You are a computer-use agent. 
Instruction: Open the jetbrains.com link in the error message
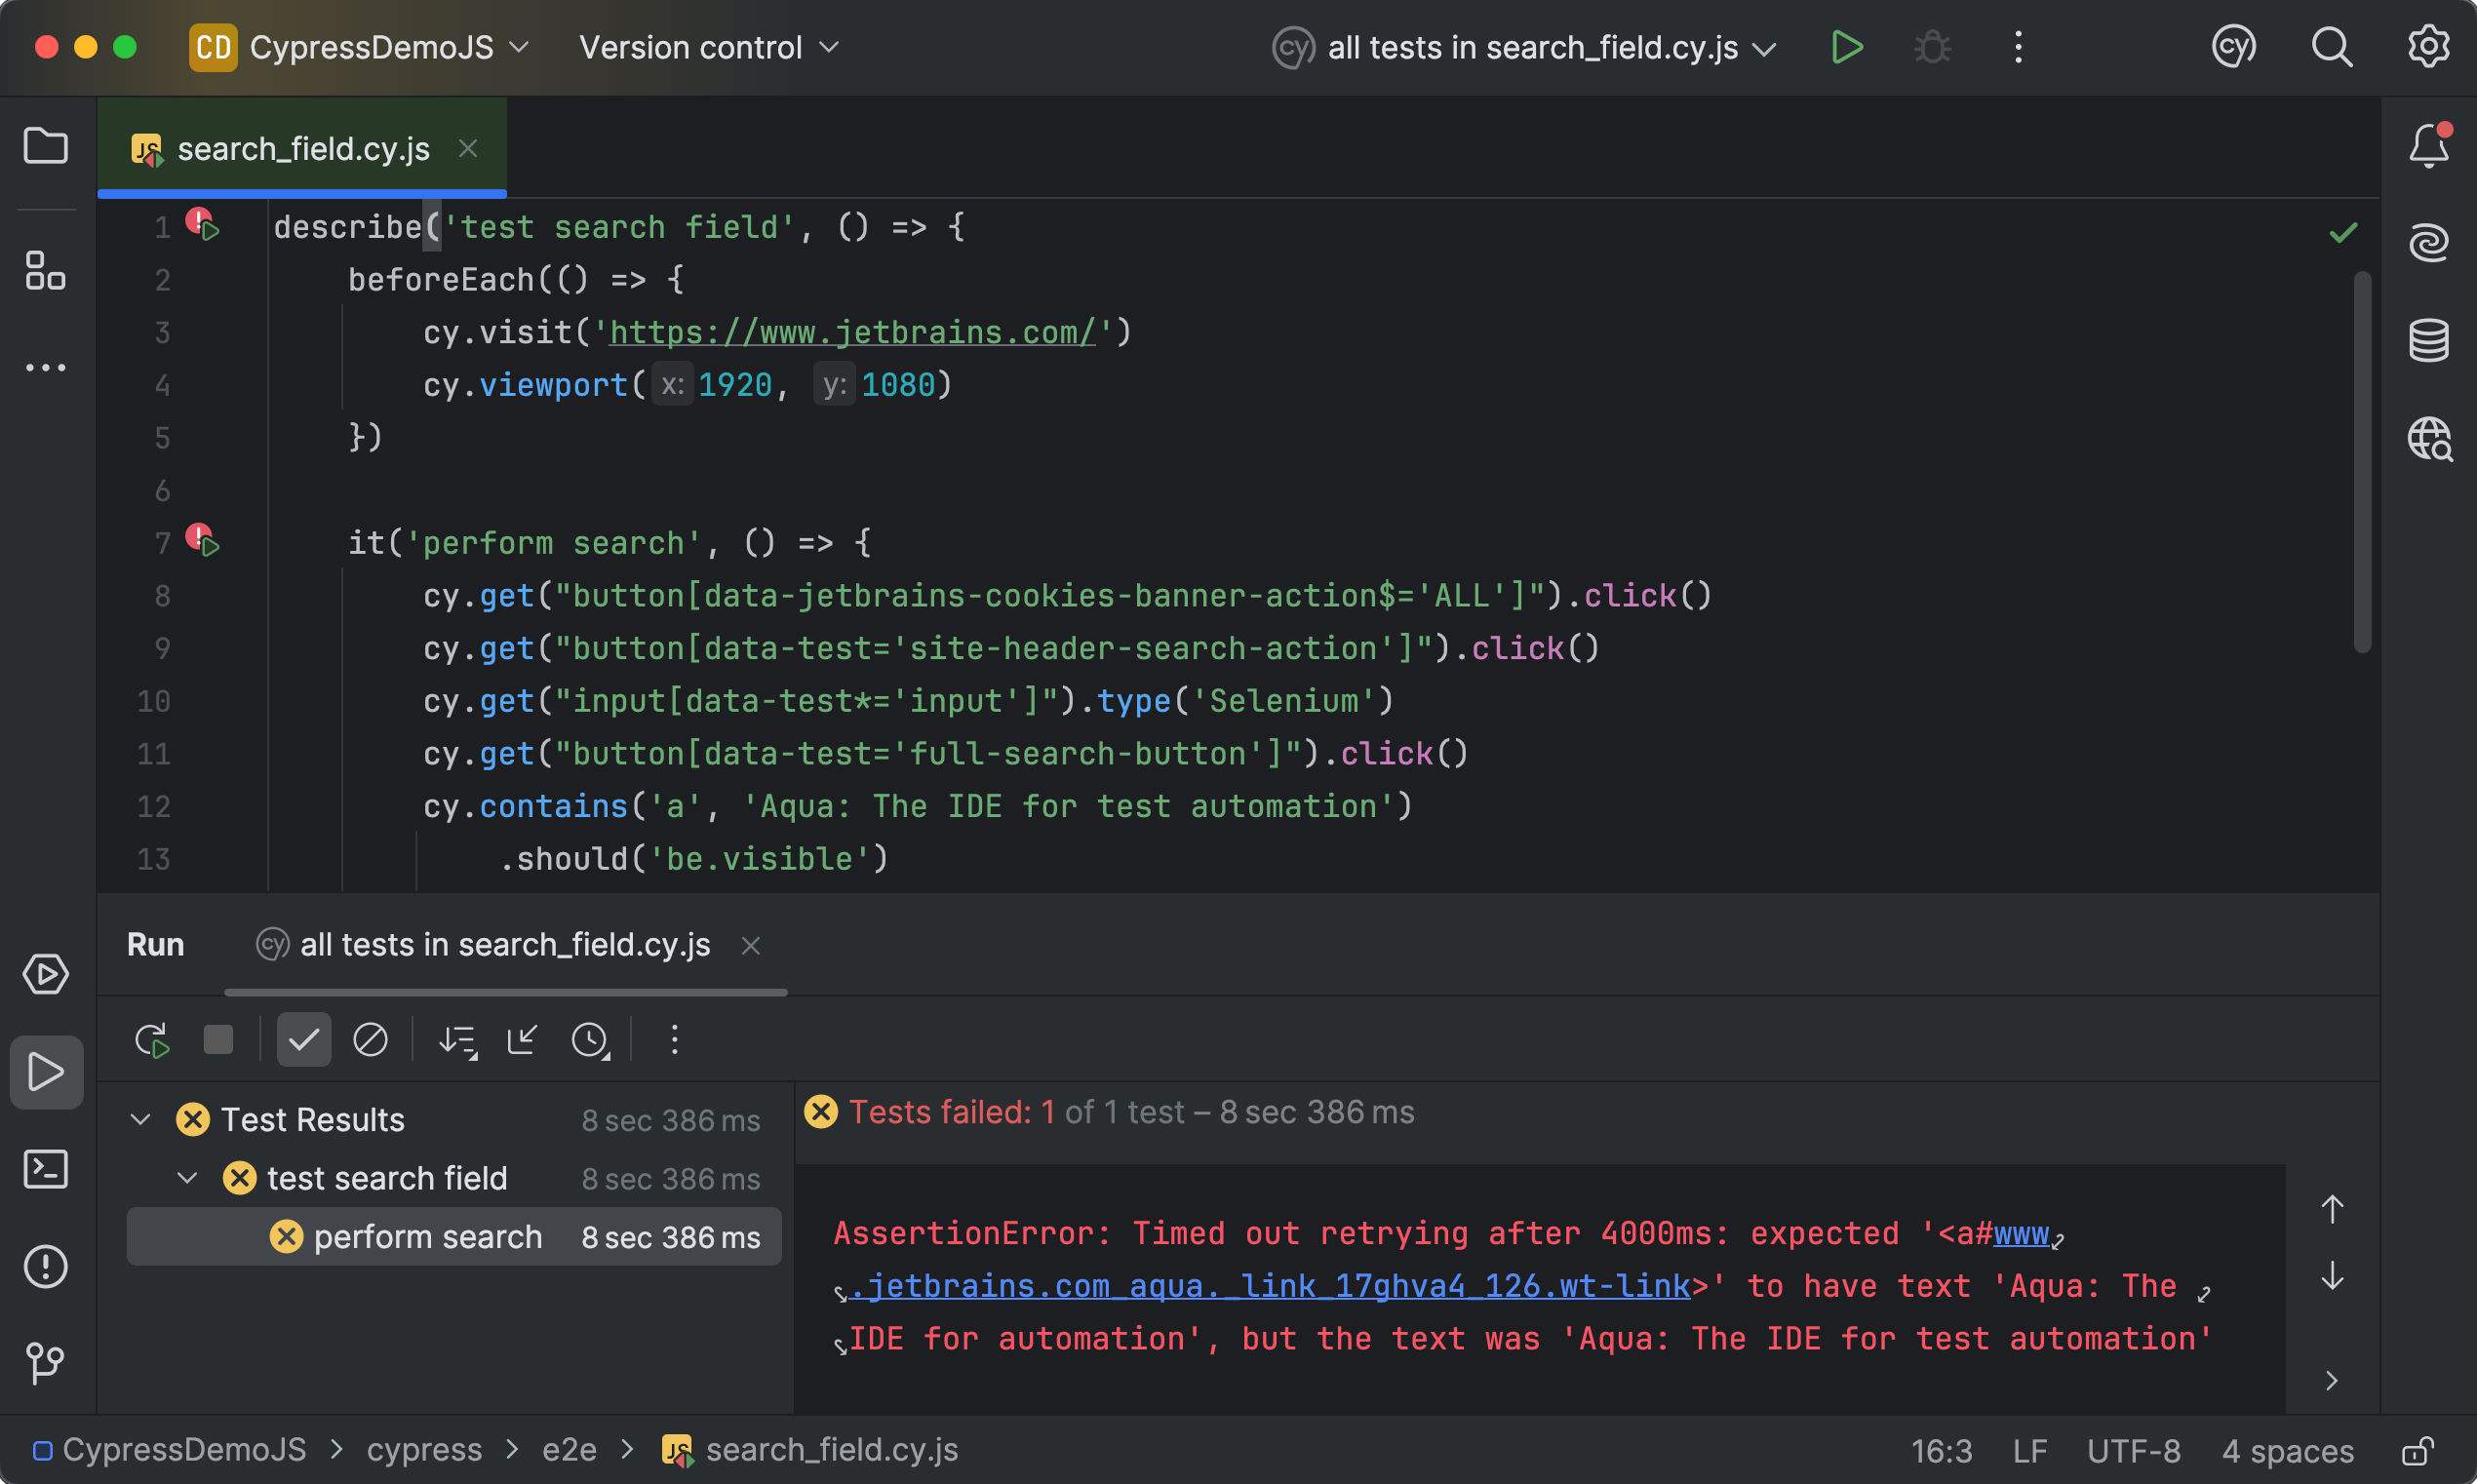[x=1270, y=1286]
